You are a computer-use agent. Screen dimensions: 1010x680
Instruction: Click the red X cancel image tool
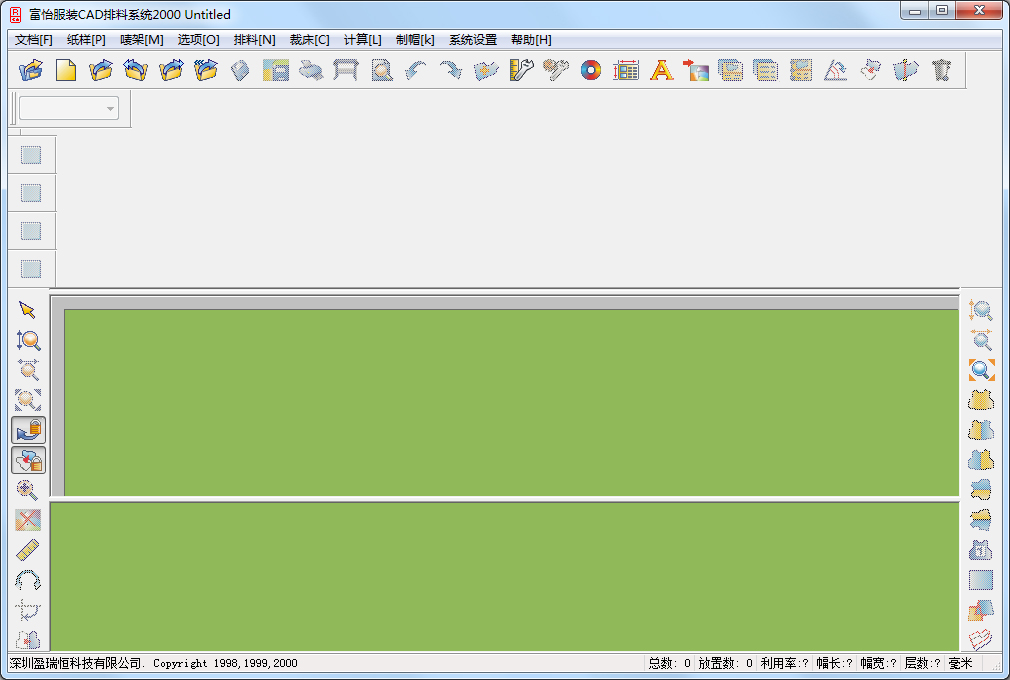tap(28, 520)
